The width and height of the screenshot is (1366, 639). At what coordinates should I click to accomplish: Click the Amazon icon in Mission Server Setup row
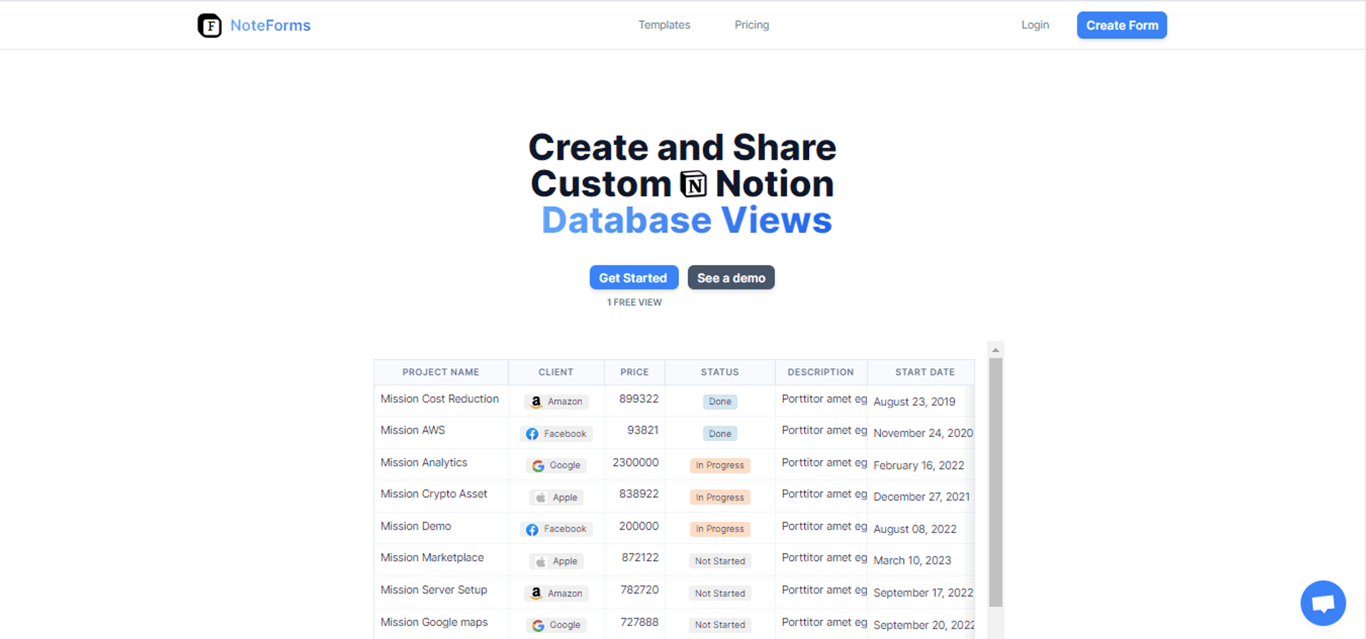[536, 593]
